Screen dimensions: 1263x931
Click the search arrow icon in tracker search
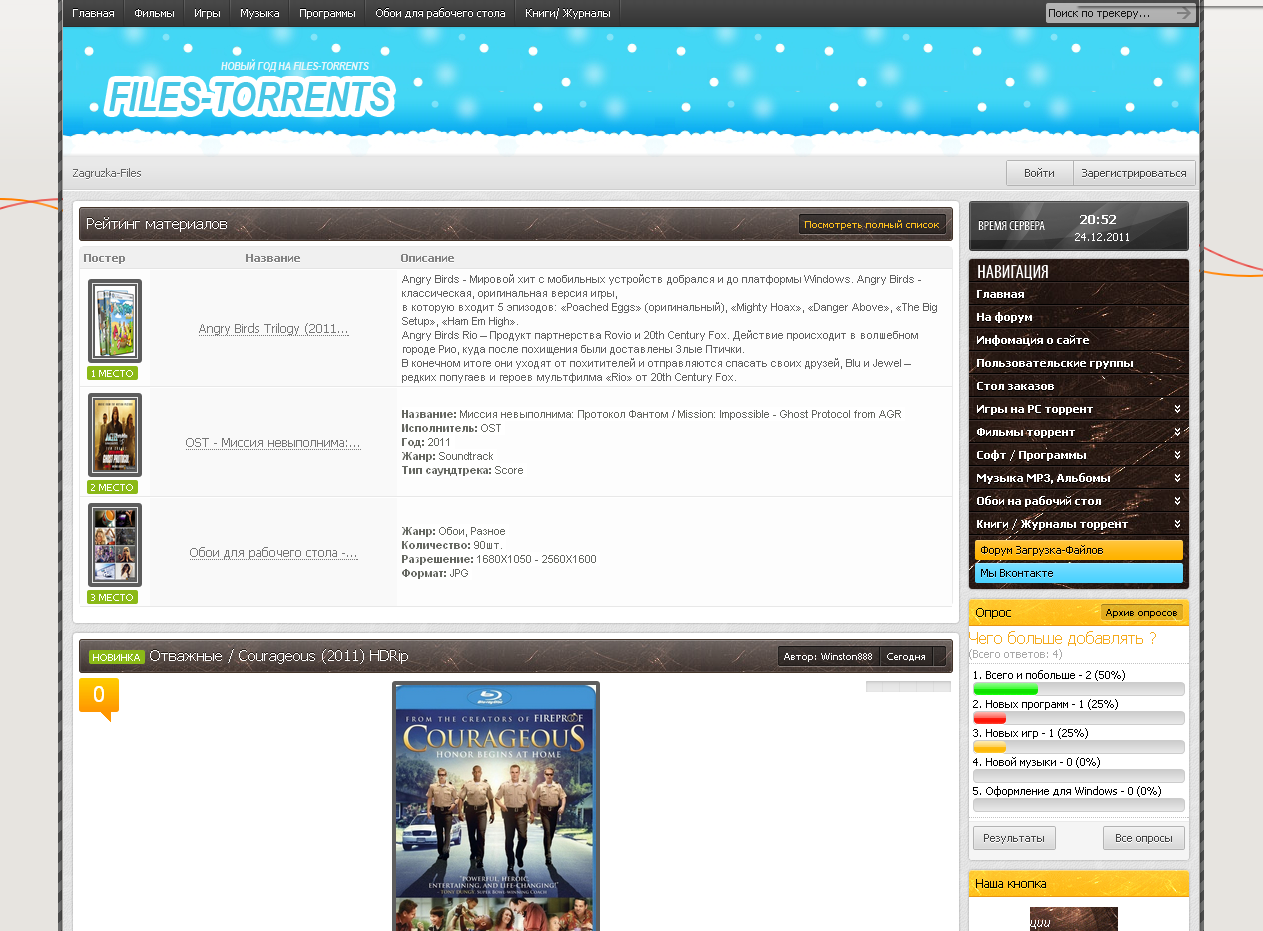pos(1183,13)
